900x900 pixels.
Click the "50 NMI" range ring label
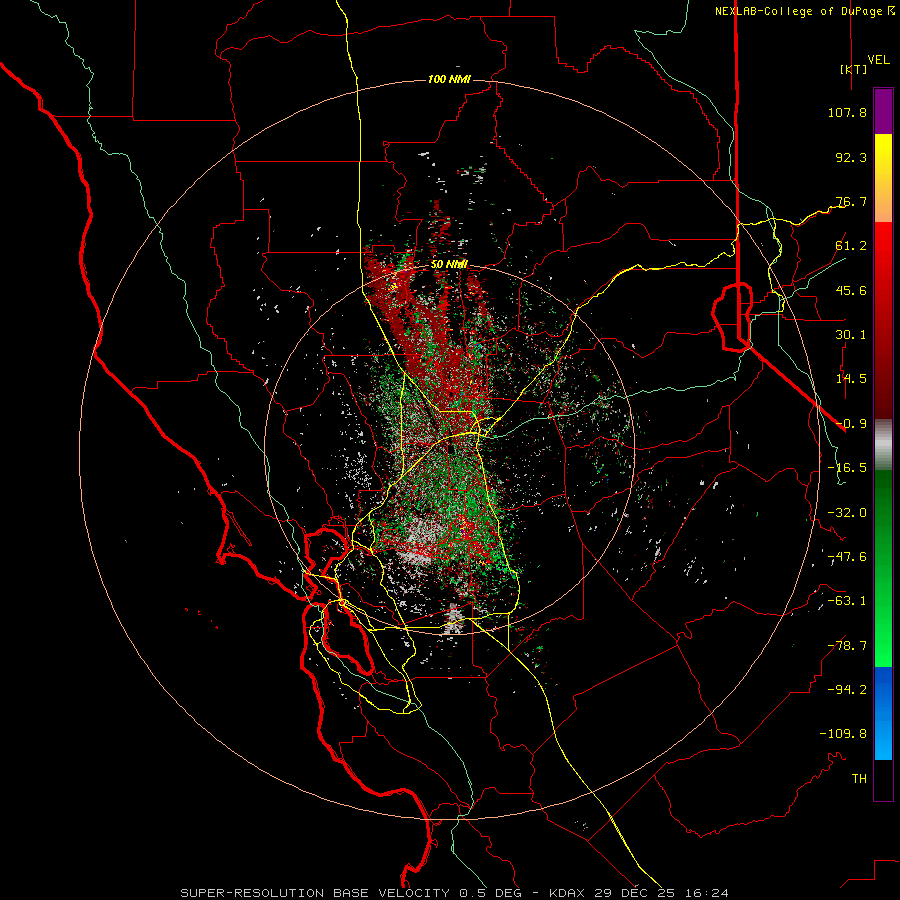pyautogui.click(x=449, y=265)
